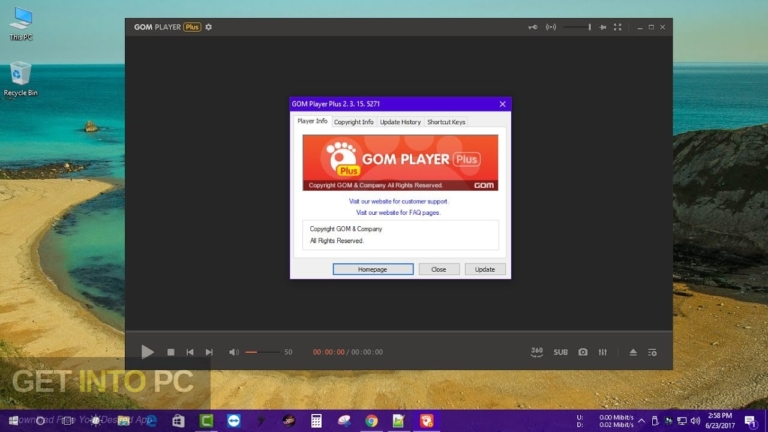
Task: Open the equalizer control panel
Action: coord(602,352)
